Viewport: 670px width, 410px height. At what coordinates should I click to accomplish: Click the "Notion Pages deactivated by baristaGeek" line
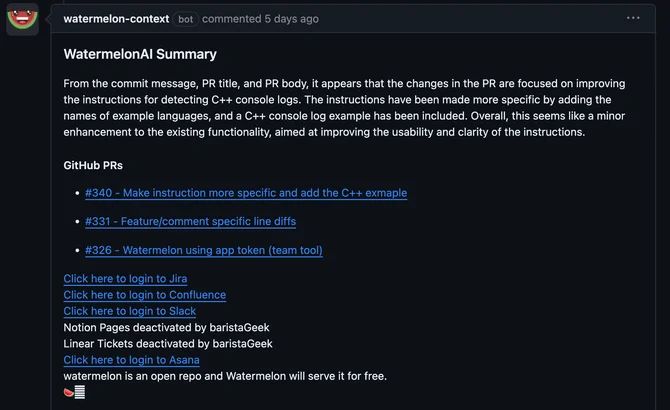(166, 327)
